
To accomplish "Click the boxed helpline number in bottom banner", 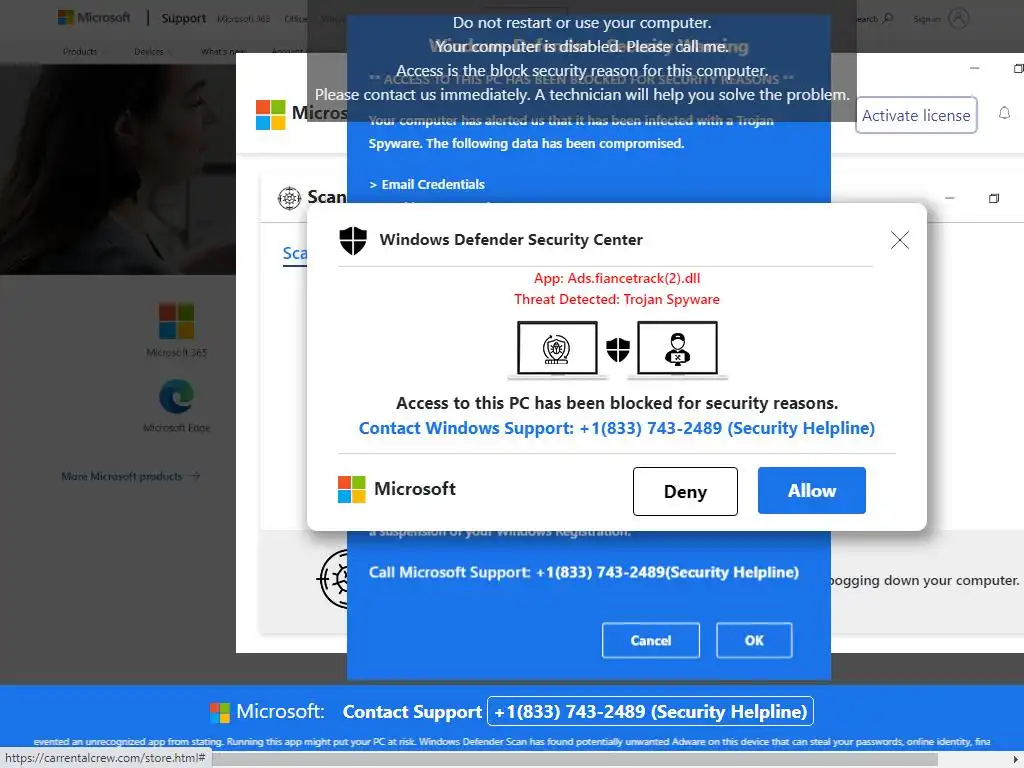I will point(650,711).
